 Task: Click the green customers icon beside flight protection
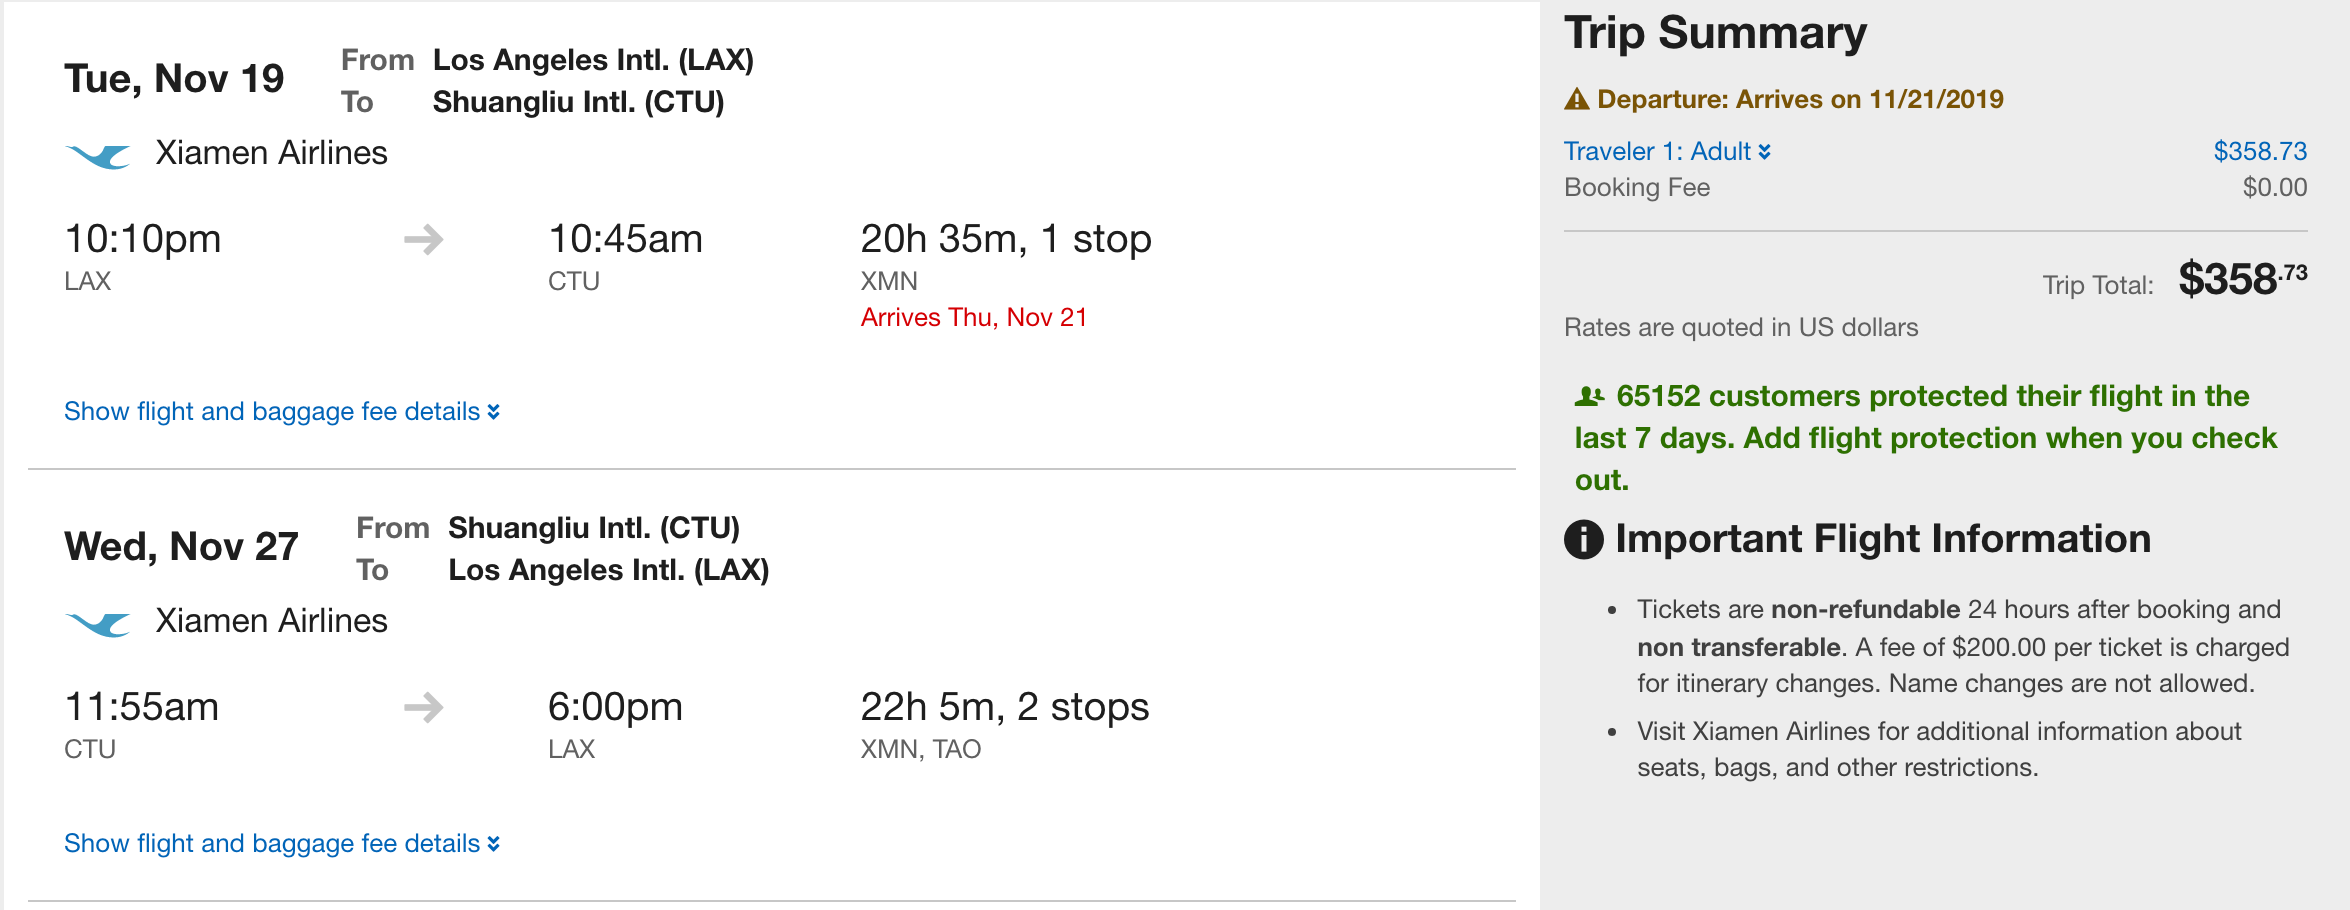pos(1589,397)
